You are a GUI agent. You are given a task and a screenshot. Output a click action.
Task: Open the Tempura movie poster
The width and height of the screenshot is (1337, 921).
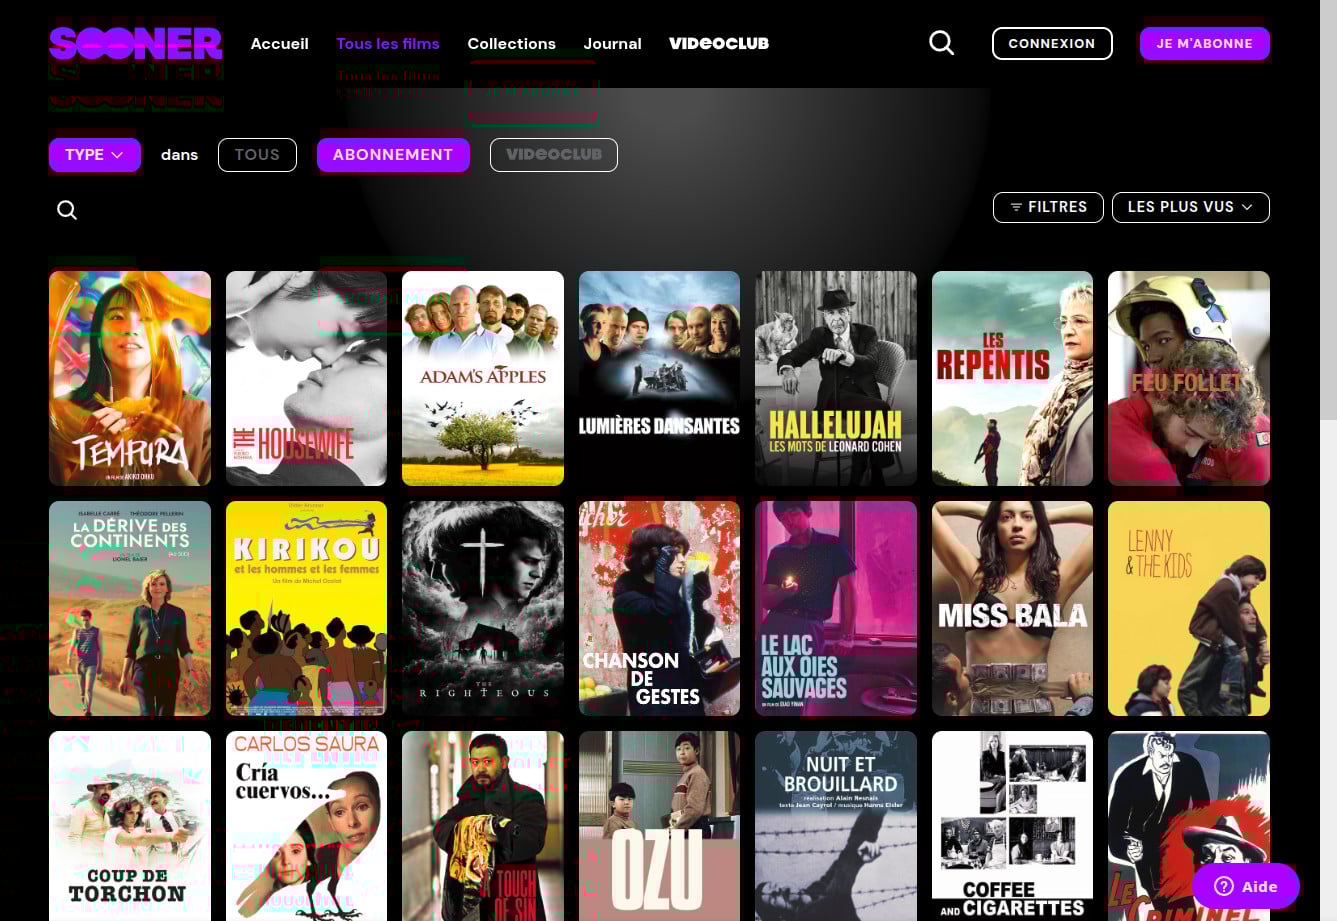130,378
